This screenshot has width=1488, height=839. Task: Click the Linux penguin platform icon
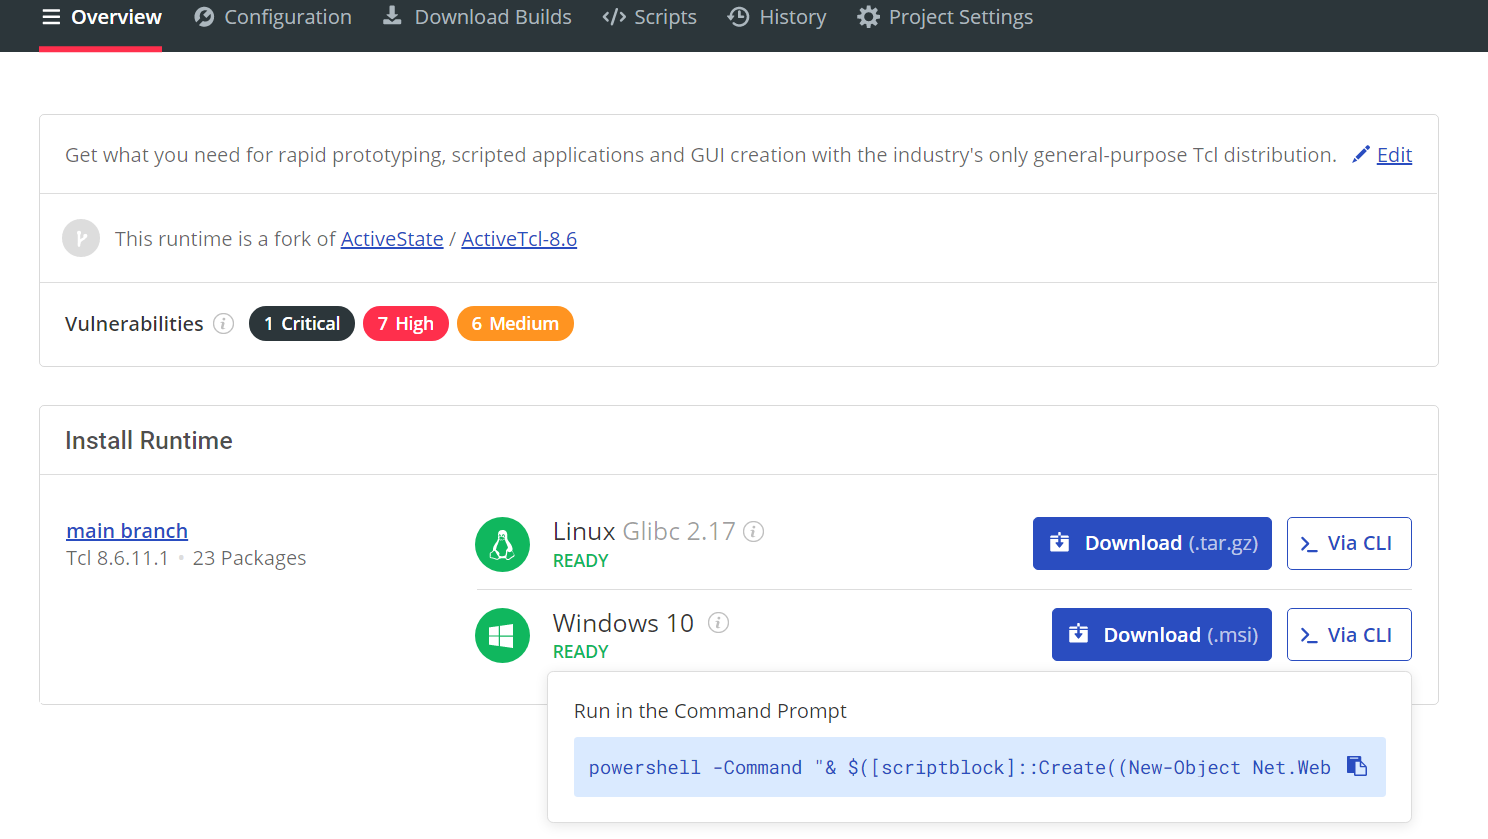click(502, 544)
